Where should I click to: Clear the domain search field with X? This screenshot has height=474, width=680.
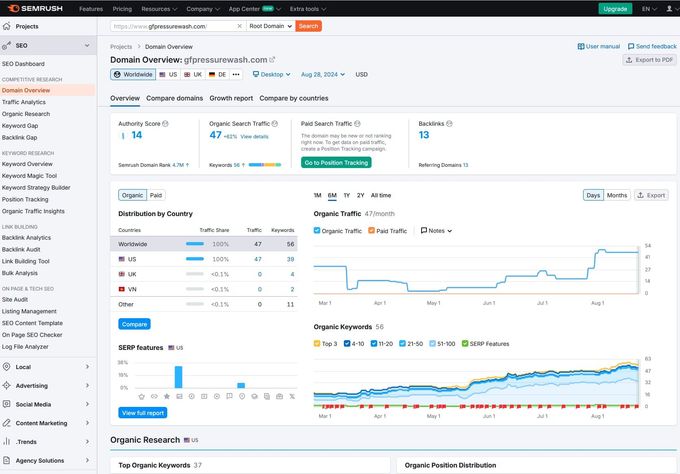tap(239, 26)
